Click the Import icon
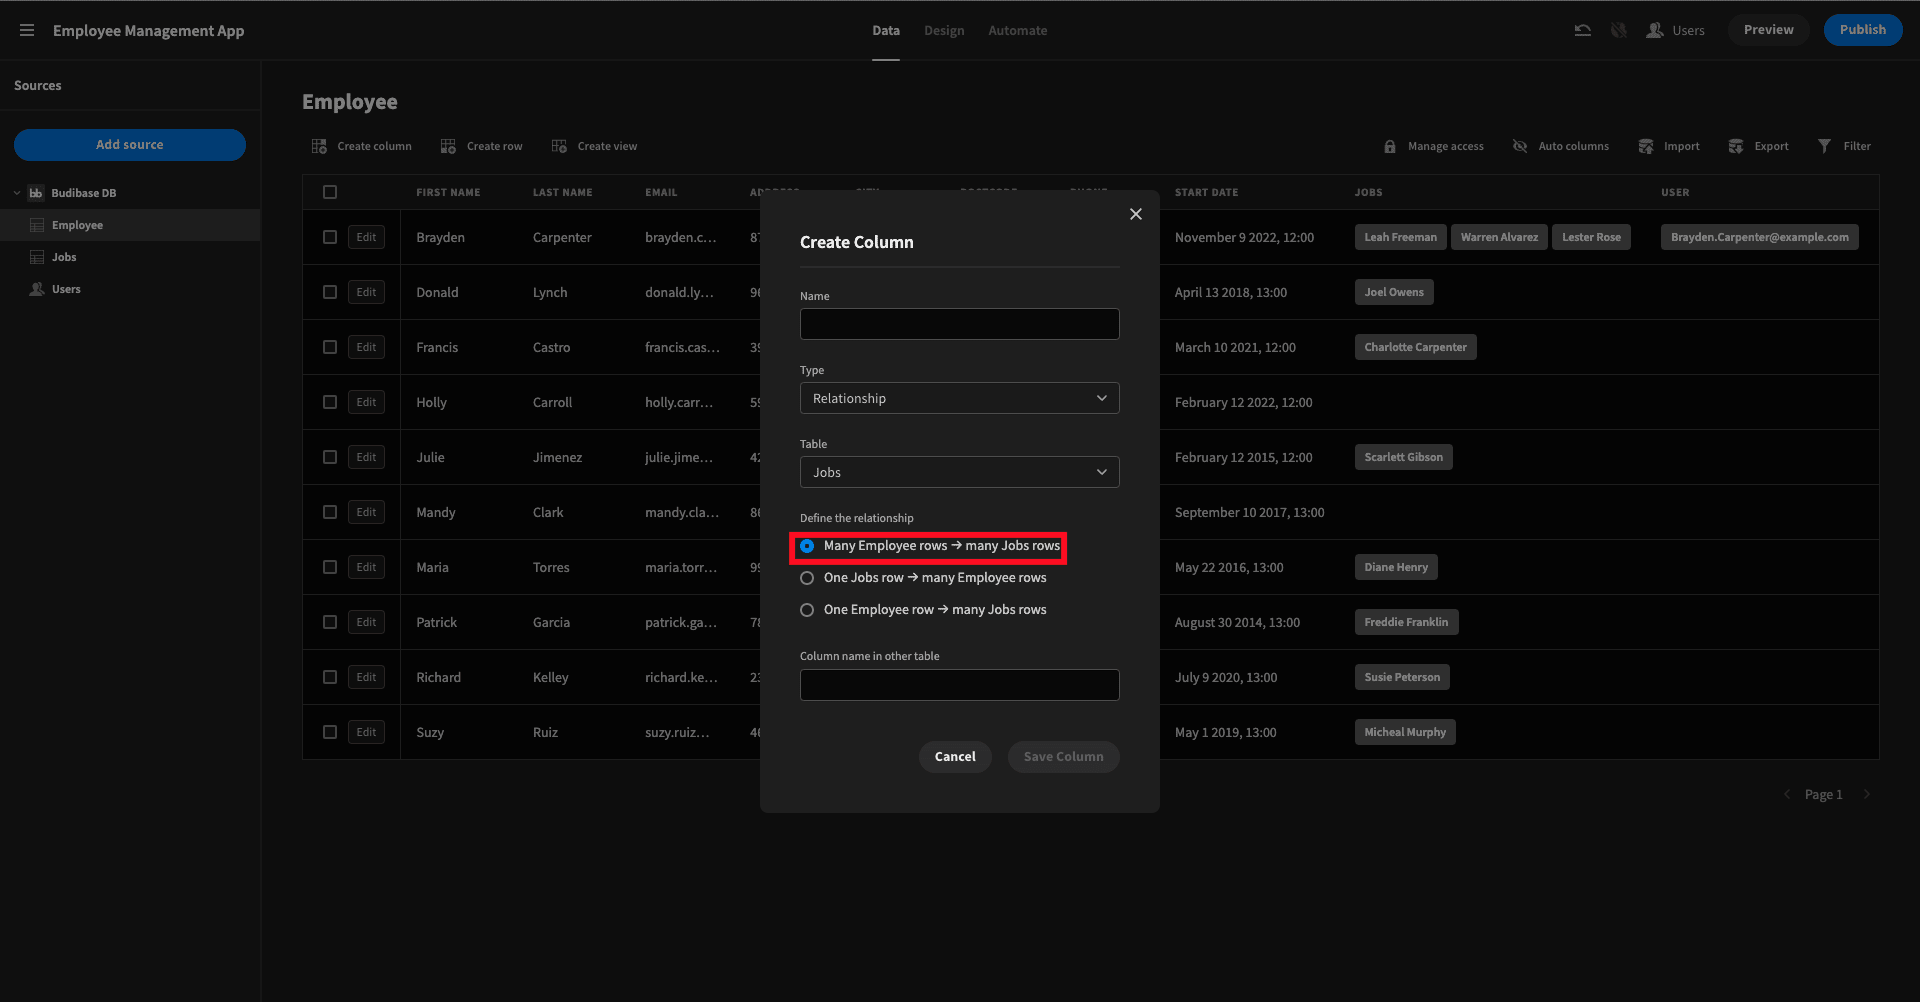 (x=1646, y=146)
